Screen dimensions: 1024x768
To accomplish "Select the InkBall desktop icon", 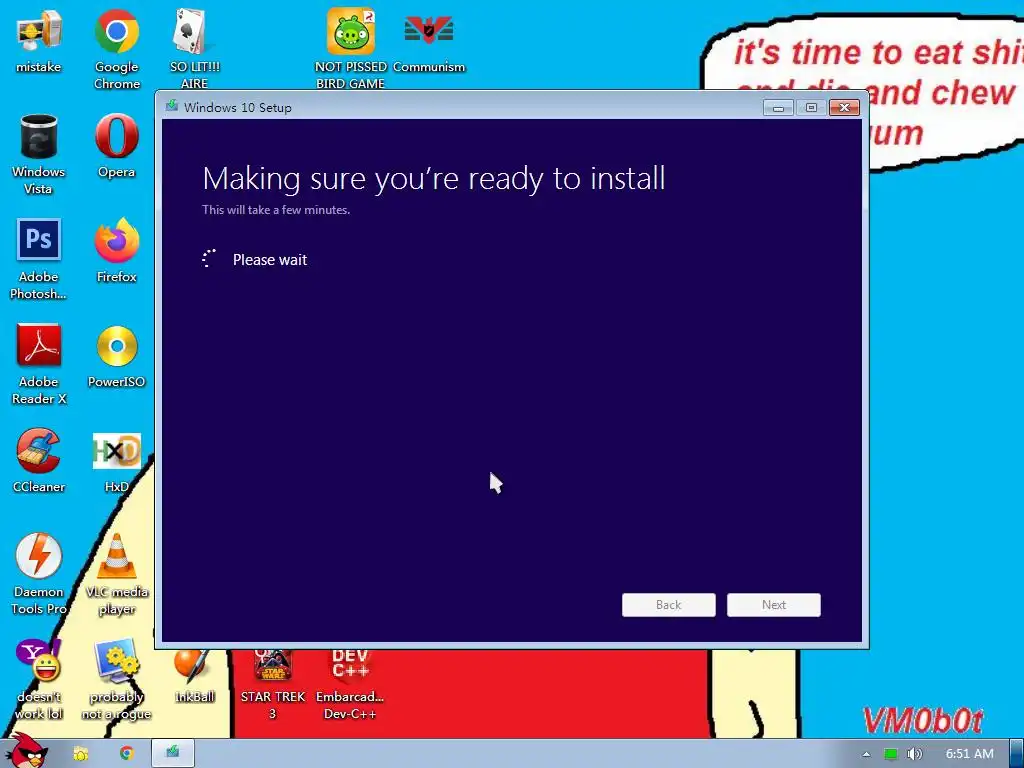I will (194, 676).
